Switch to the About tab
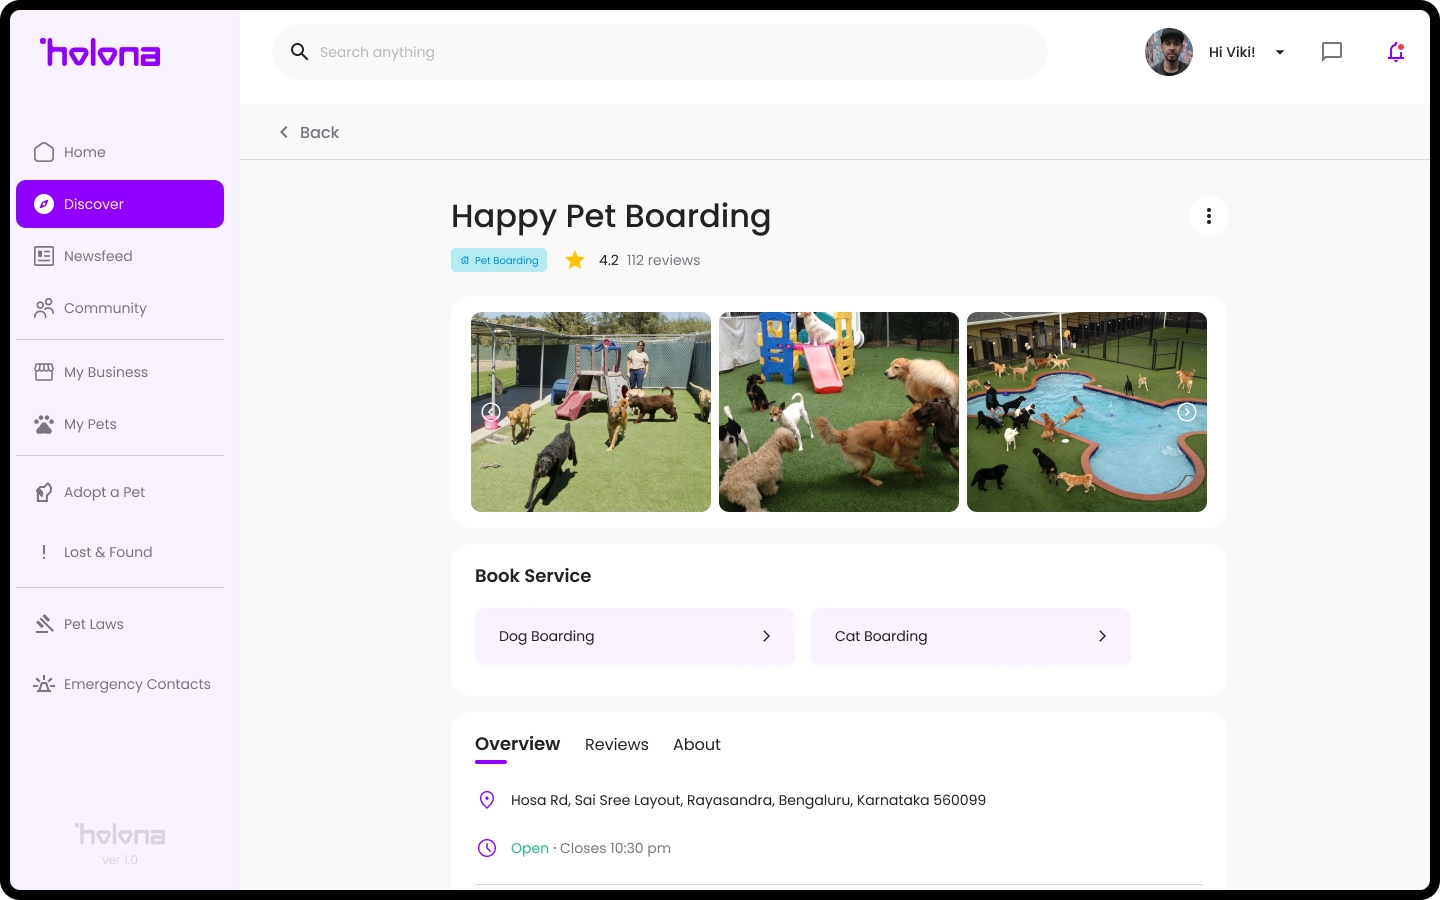 tap(697, 745)
